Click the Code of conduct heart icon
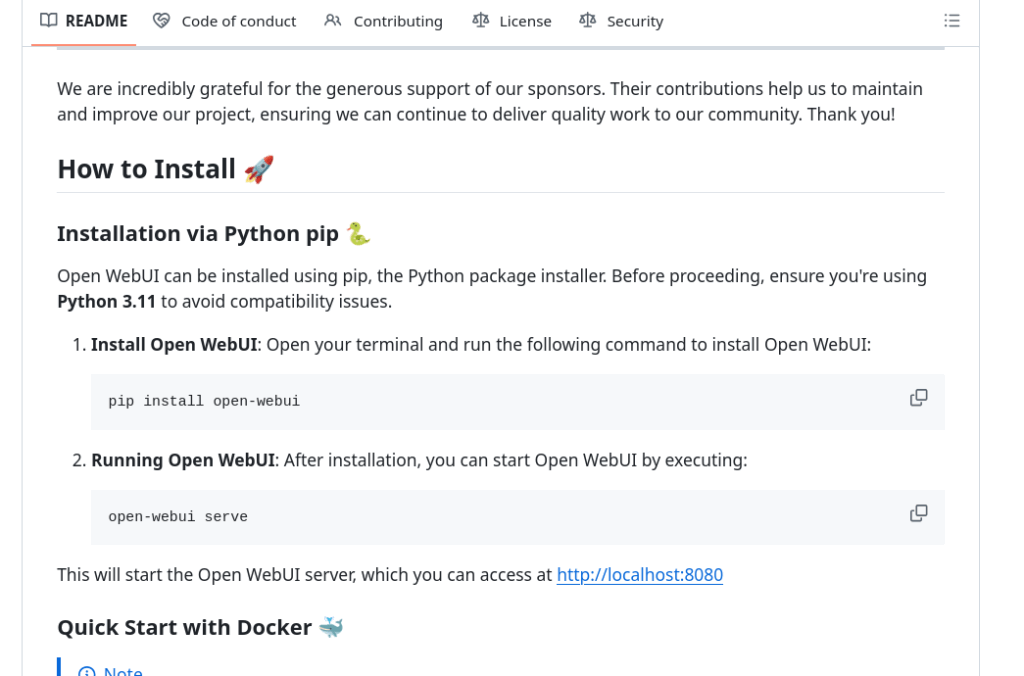The image size is (1024, 676). [161, 21]
